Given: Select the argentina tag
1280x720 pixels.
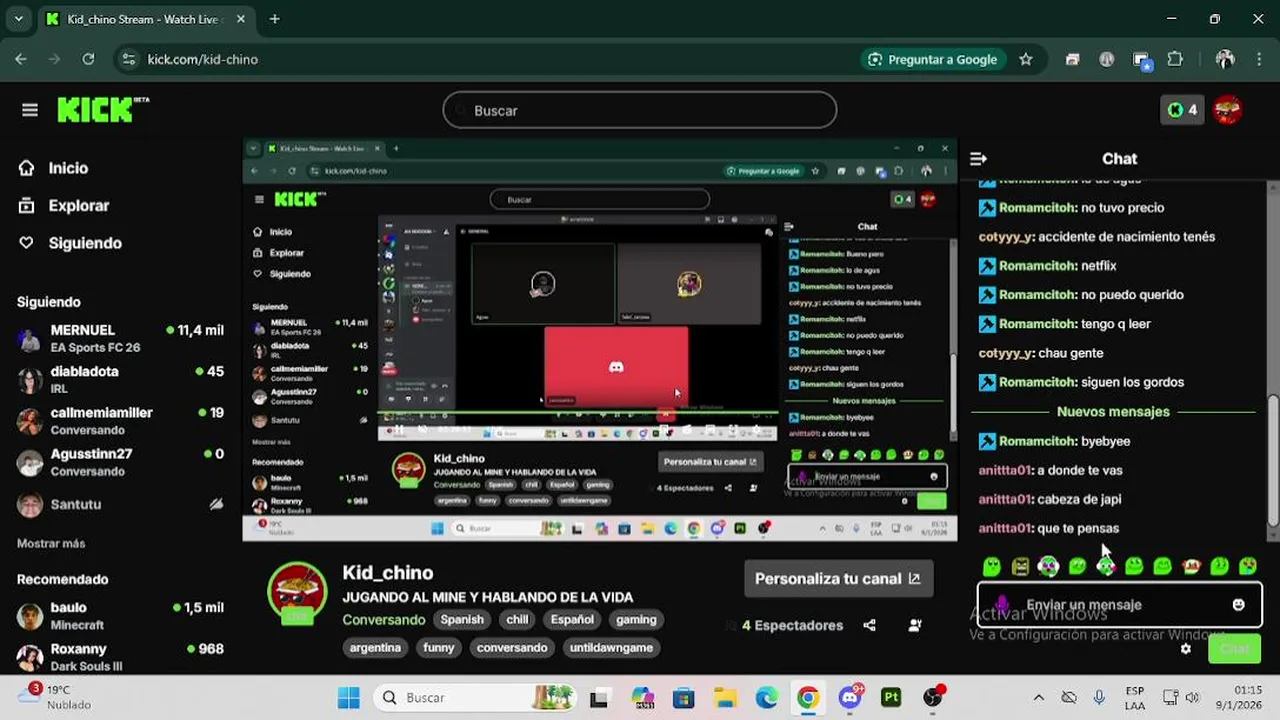Looking at the screenshot, I should point(375,647).
